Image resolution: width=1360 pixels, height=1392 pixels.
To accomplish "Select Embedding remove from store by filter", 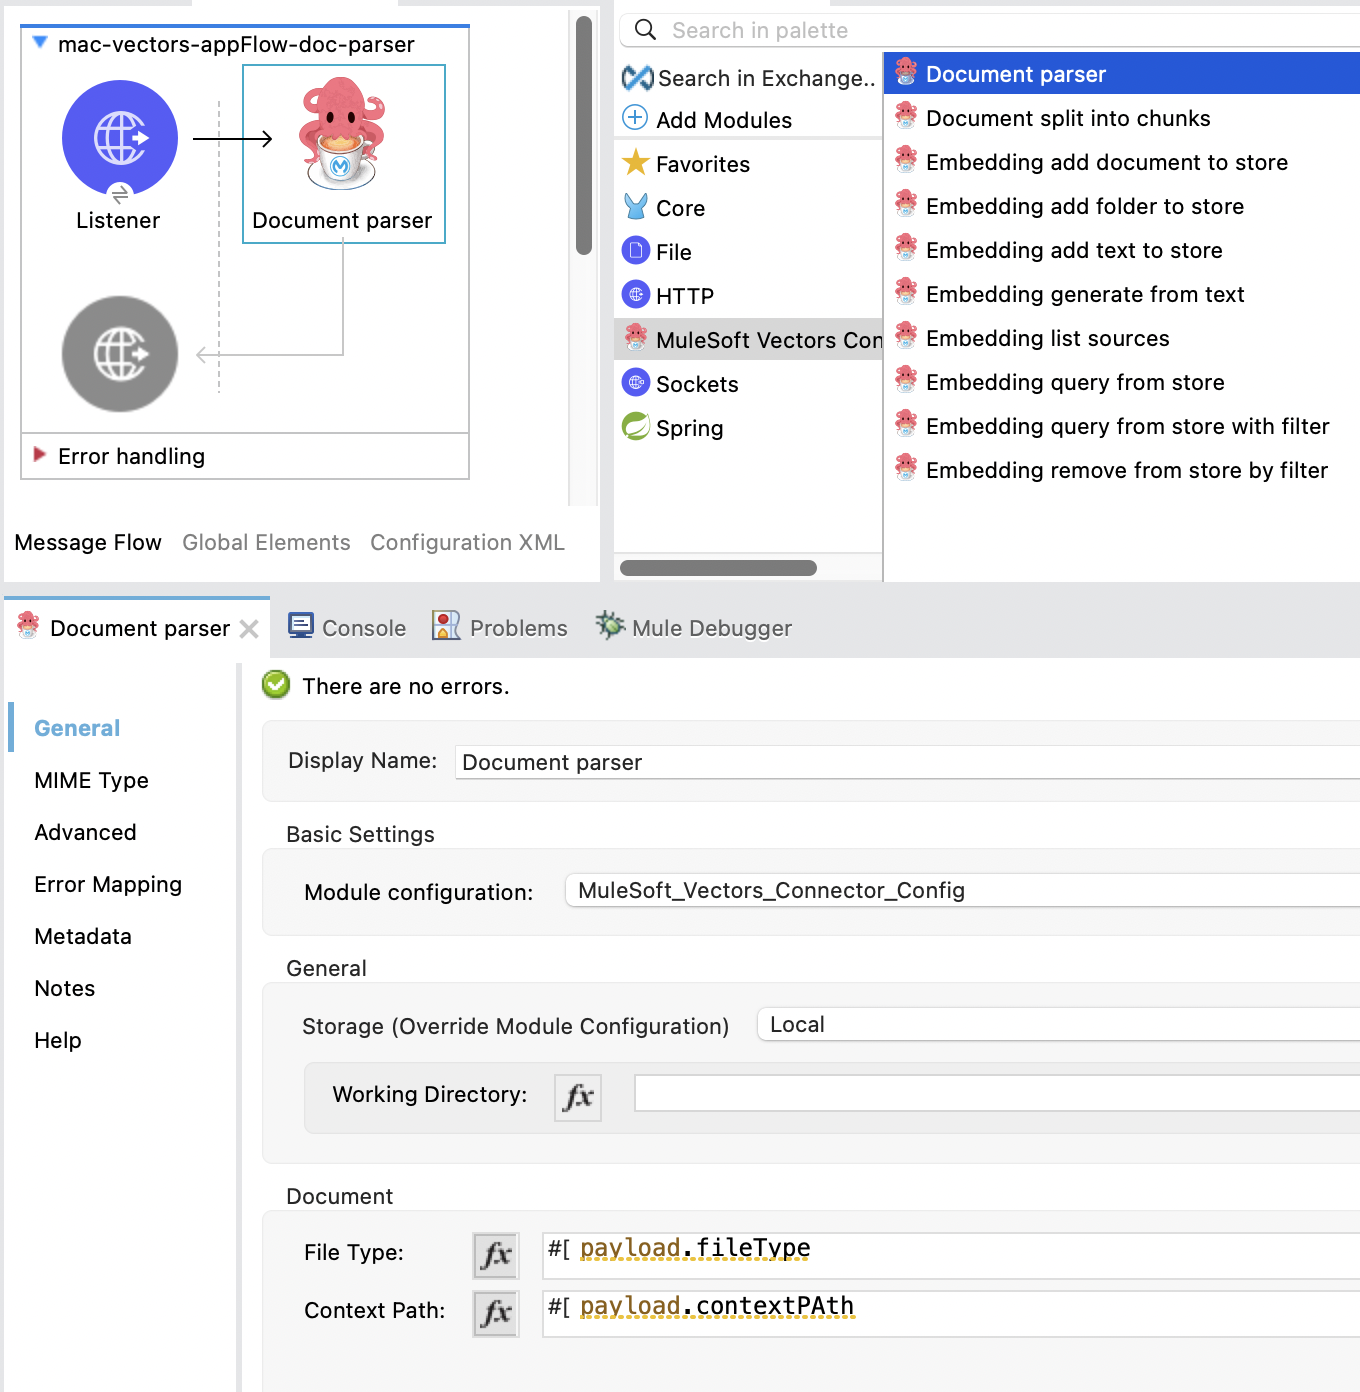I will [1111, 470].
